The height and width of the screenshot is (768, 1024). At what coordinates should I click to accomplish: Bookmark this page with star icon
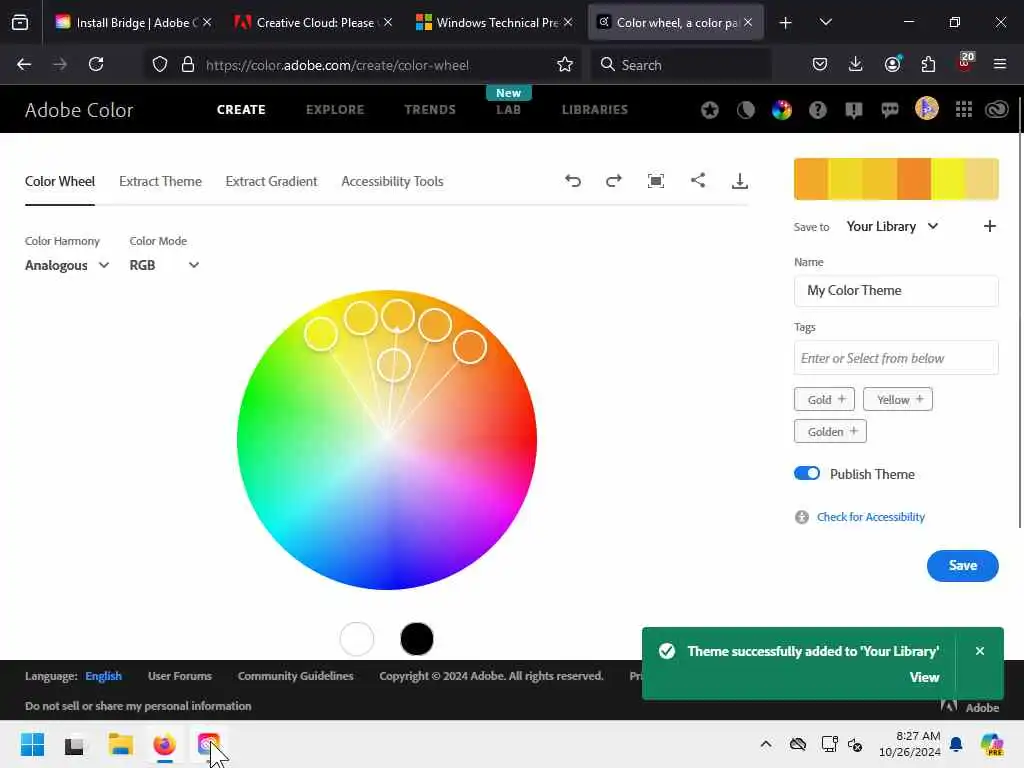click(x=565, y=65)
